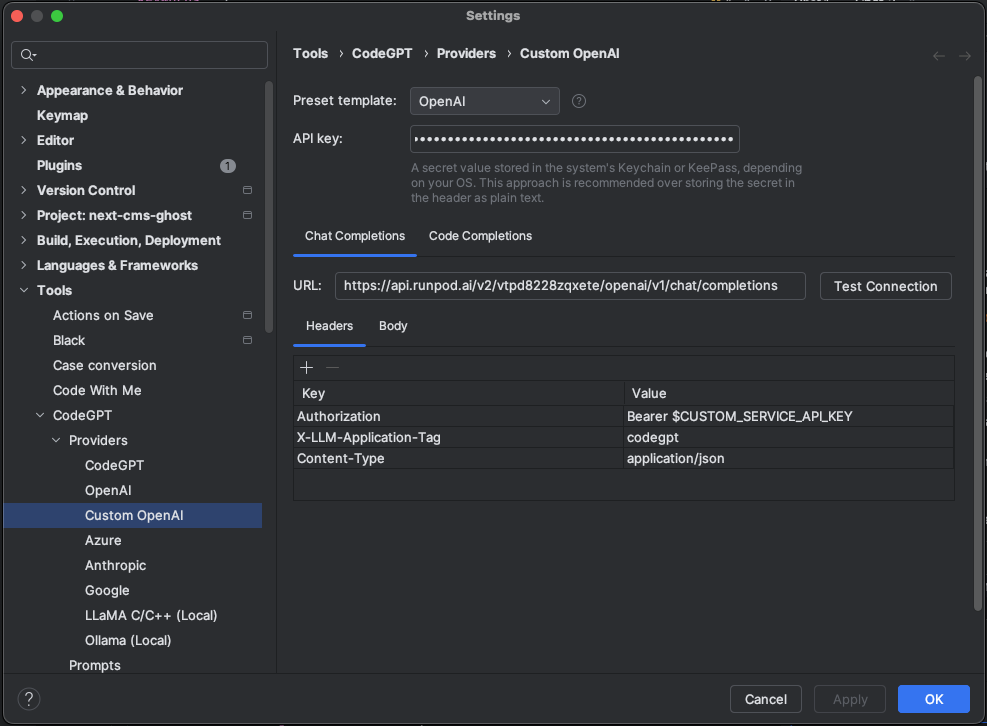This screenshot has height=726, width=987.
Task: Add a new header with the plus icon
Action: click(x=307, y=368)
